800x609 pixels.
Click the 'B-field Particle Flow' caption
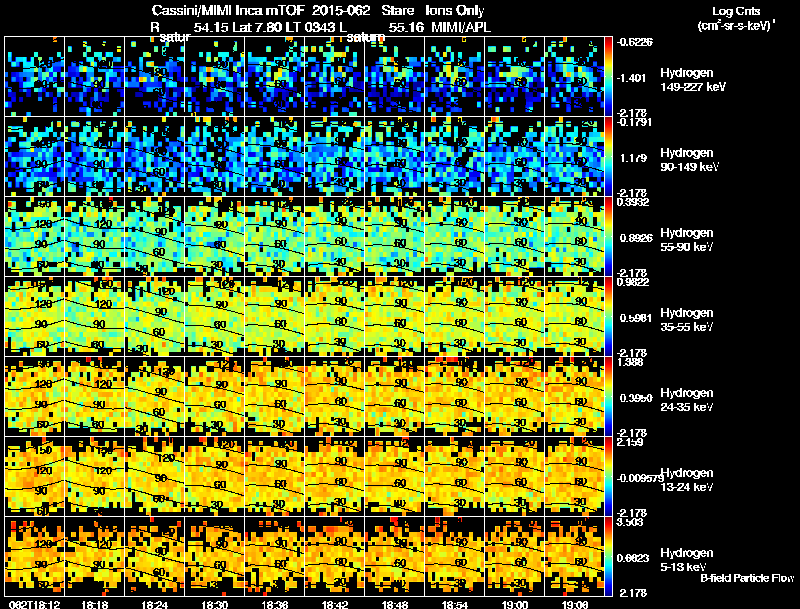[x=747, y=578]
